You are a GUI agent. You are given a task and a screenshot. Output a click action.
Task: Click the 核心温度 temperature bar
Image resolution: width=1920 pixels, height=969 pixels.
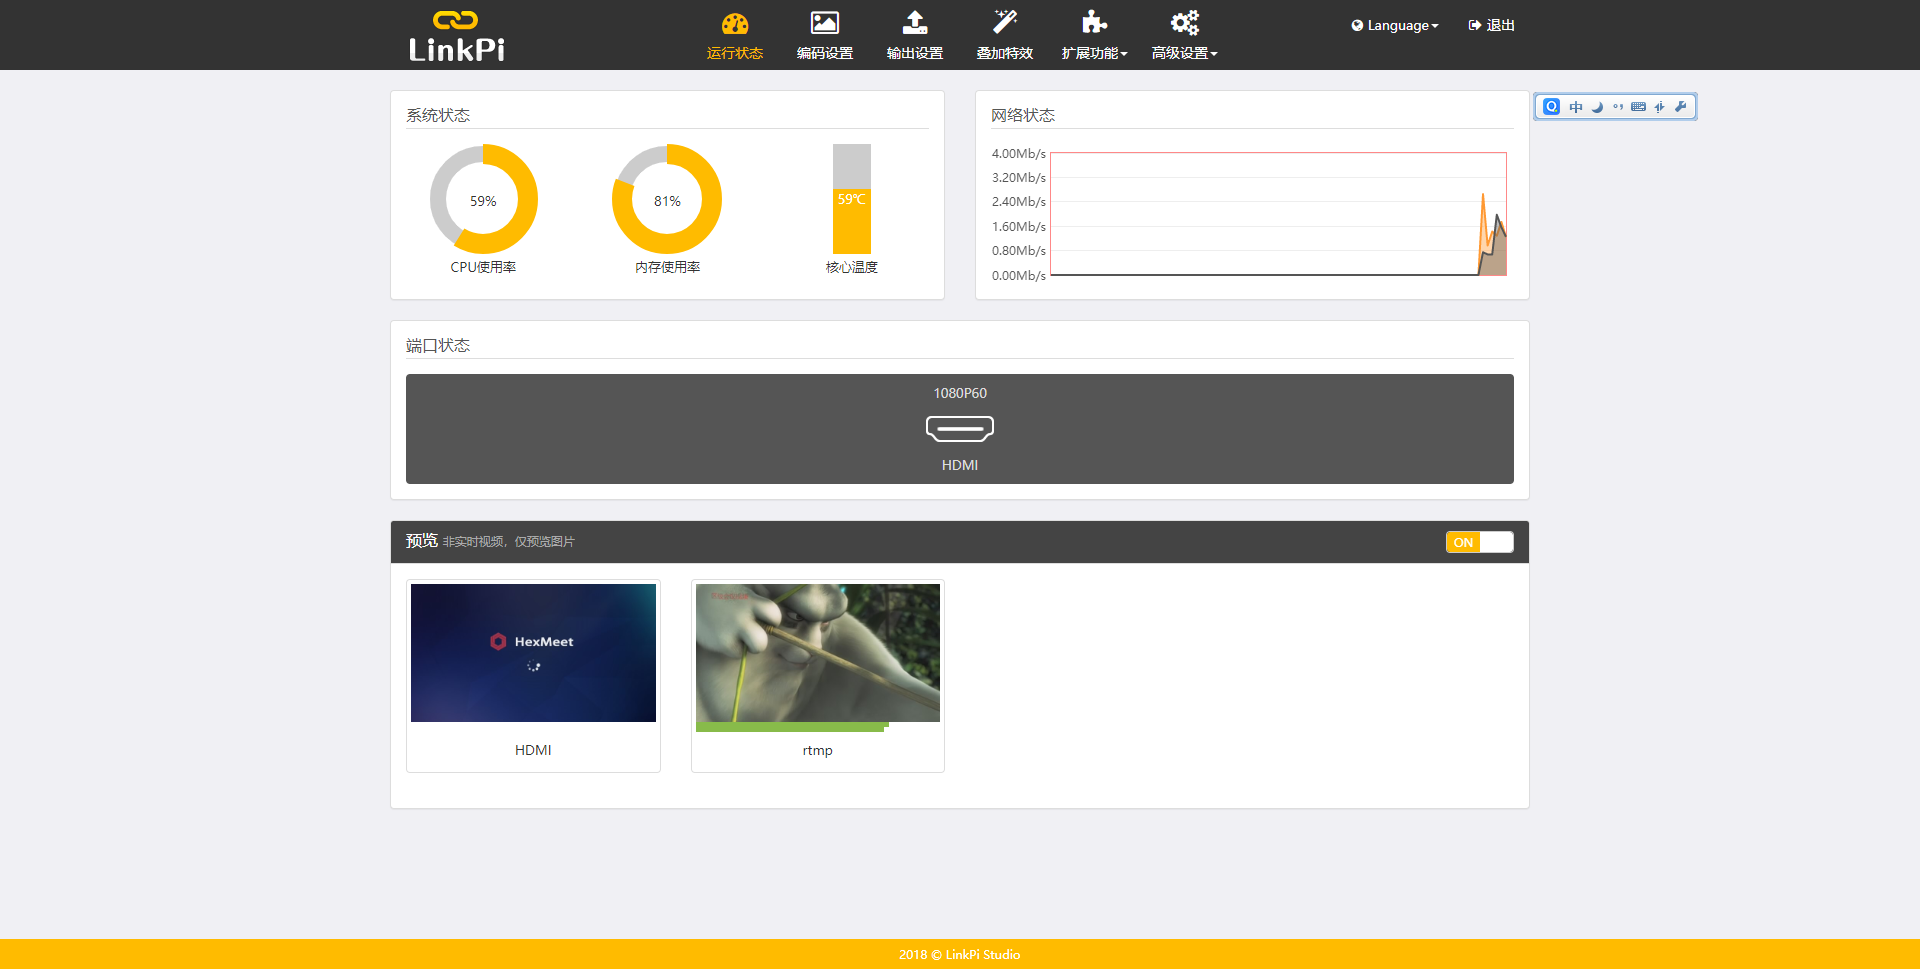(x=852, y=199)
